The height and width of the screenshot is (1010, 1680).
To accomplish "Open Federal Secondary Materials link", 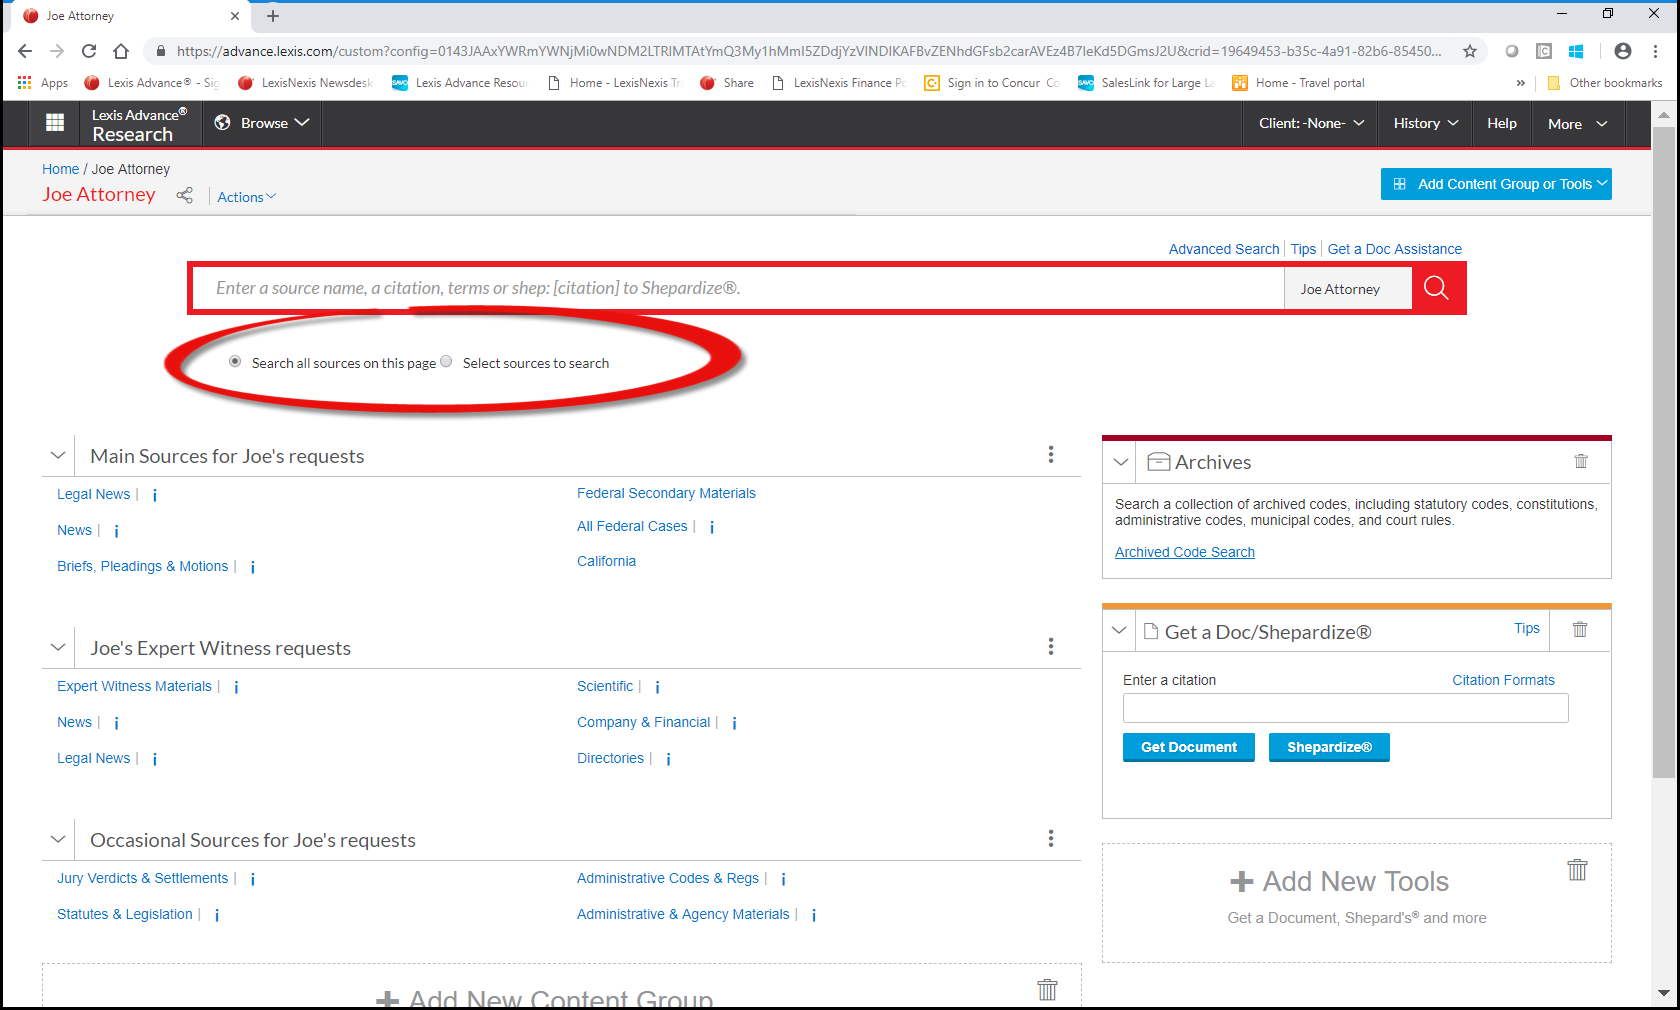I will coord(666,493).
